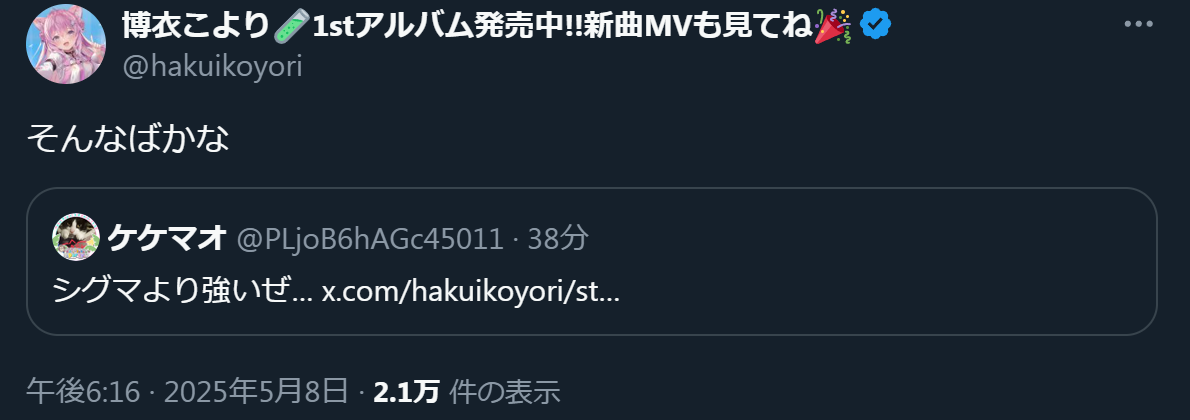Click the ケケマオ name in quoted post
The image size is (1190, 420).
coord(167,238)
